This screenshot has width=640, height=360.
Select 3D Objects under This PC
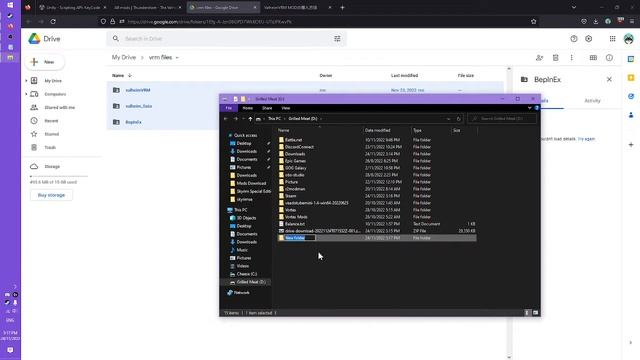point(247,218)
